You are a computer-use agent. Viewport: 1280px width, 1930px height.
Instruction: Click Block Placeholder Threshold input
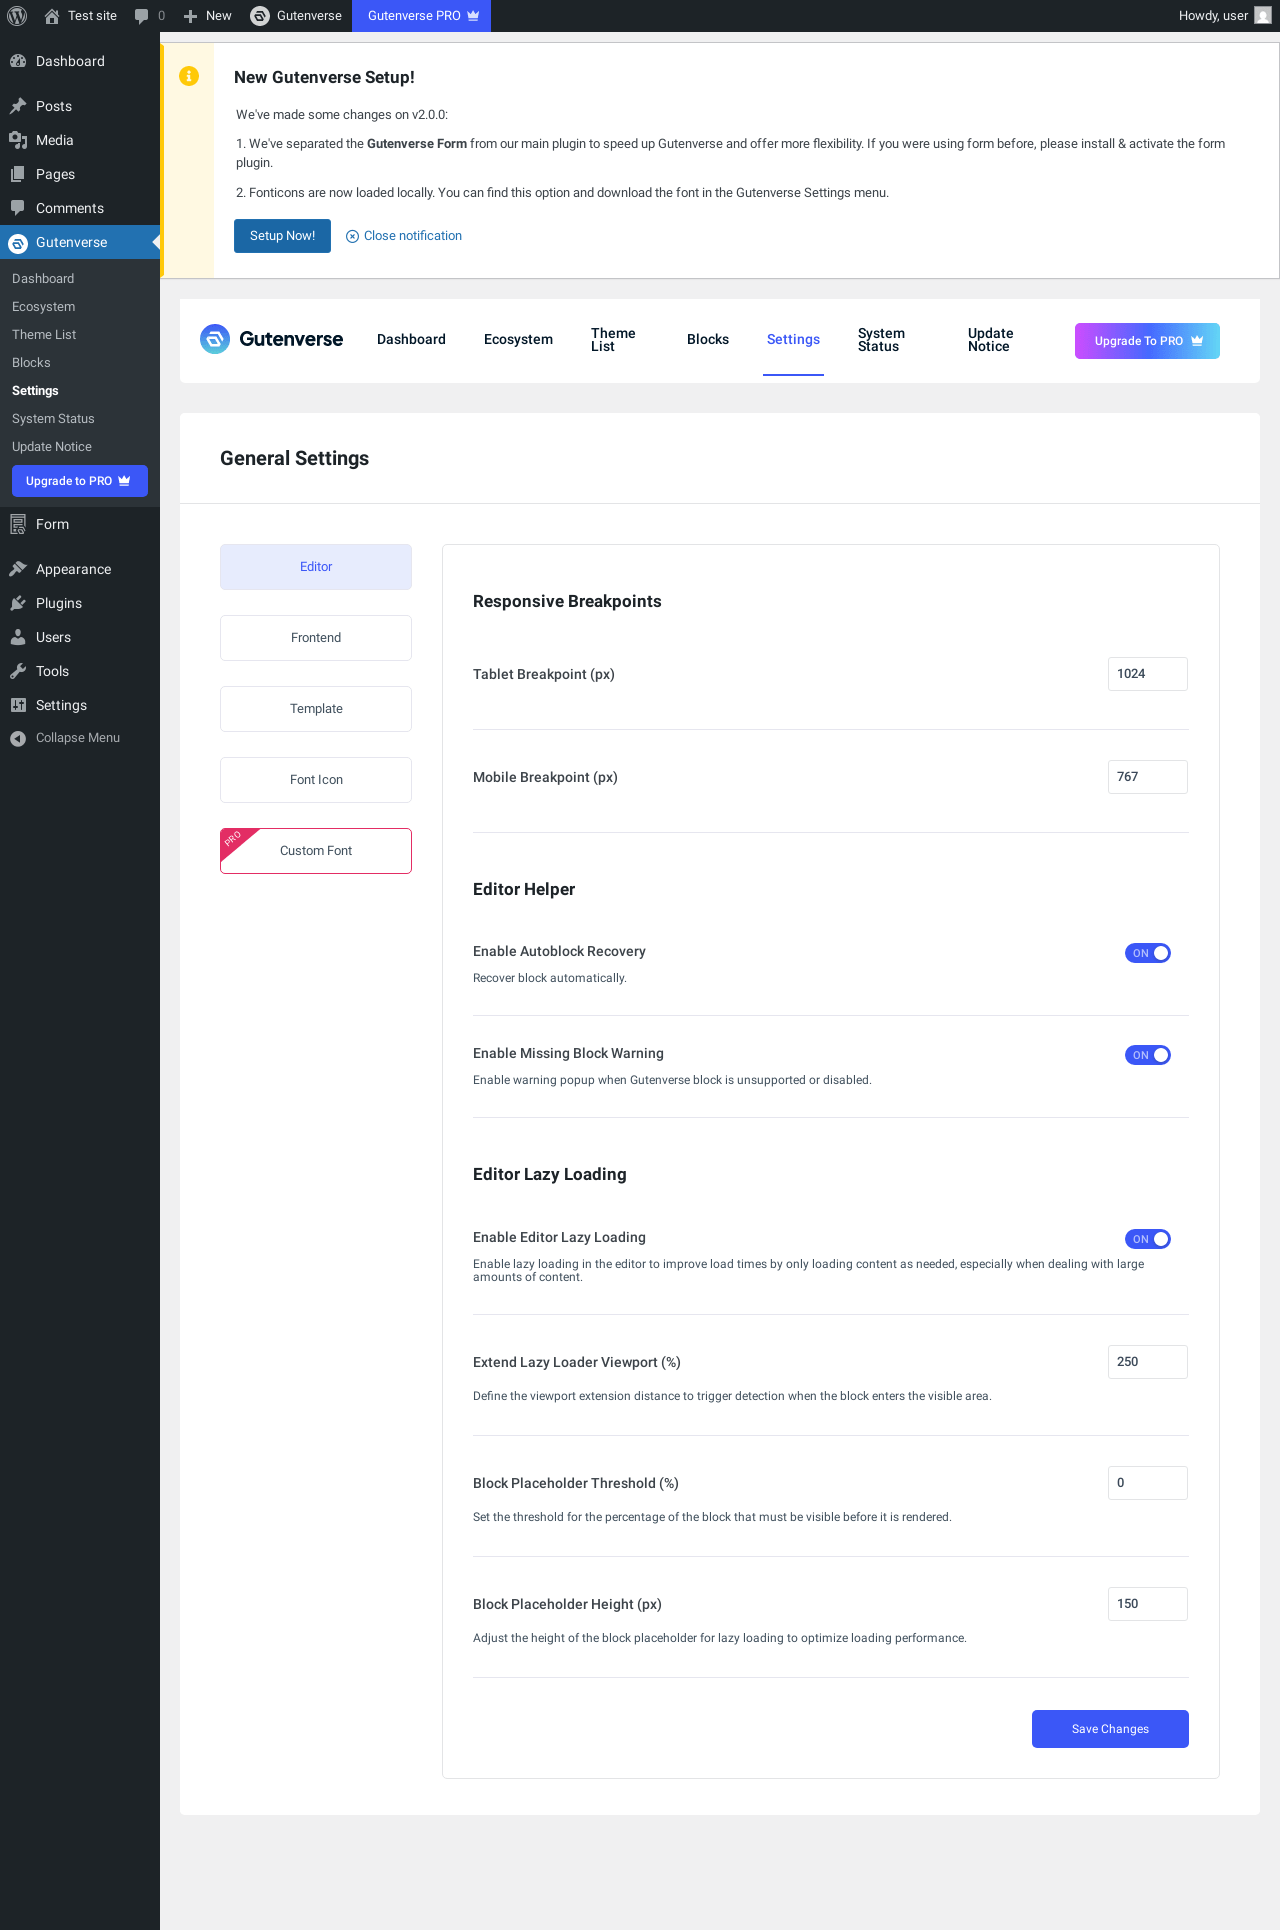pos(1148,1483)
